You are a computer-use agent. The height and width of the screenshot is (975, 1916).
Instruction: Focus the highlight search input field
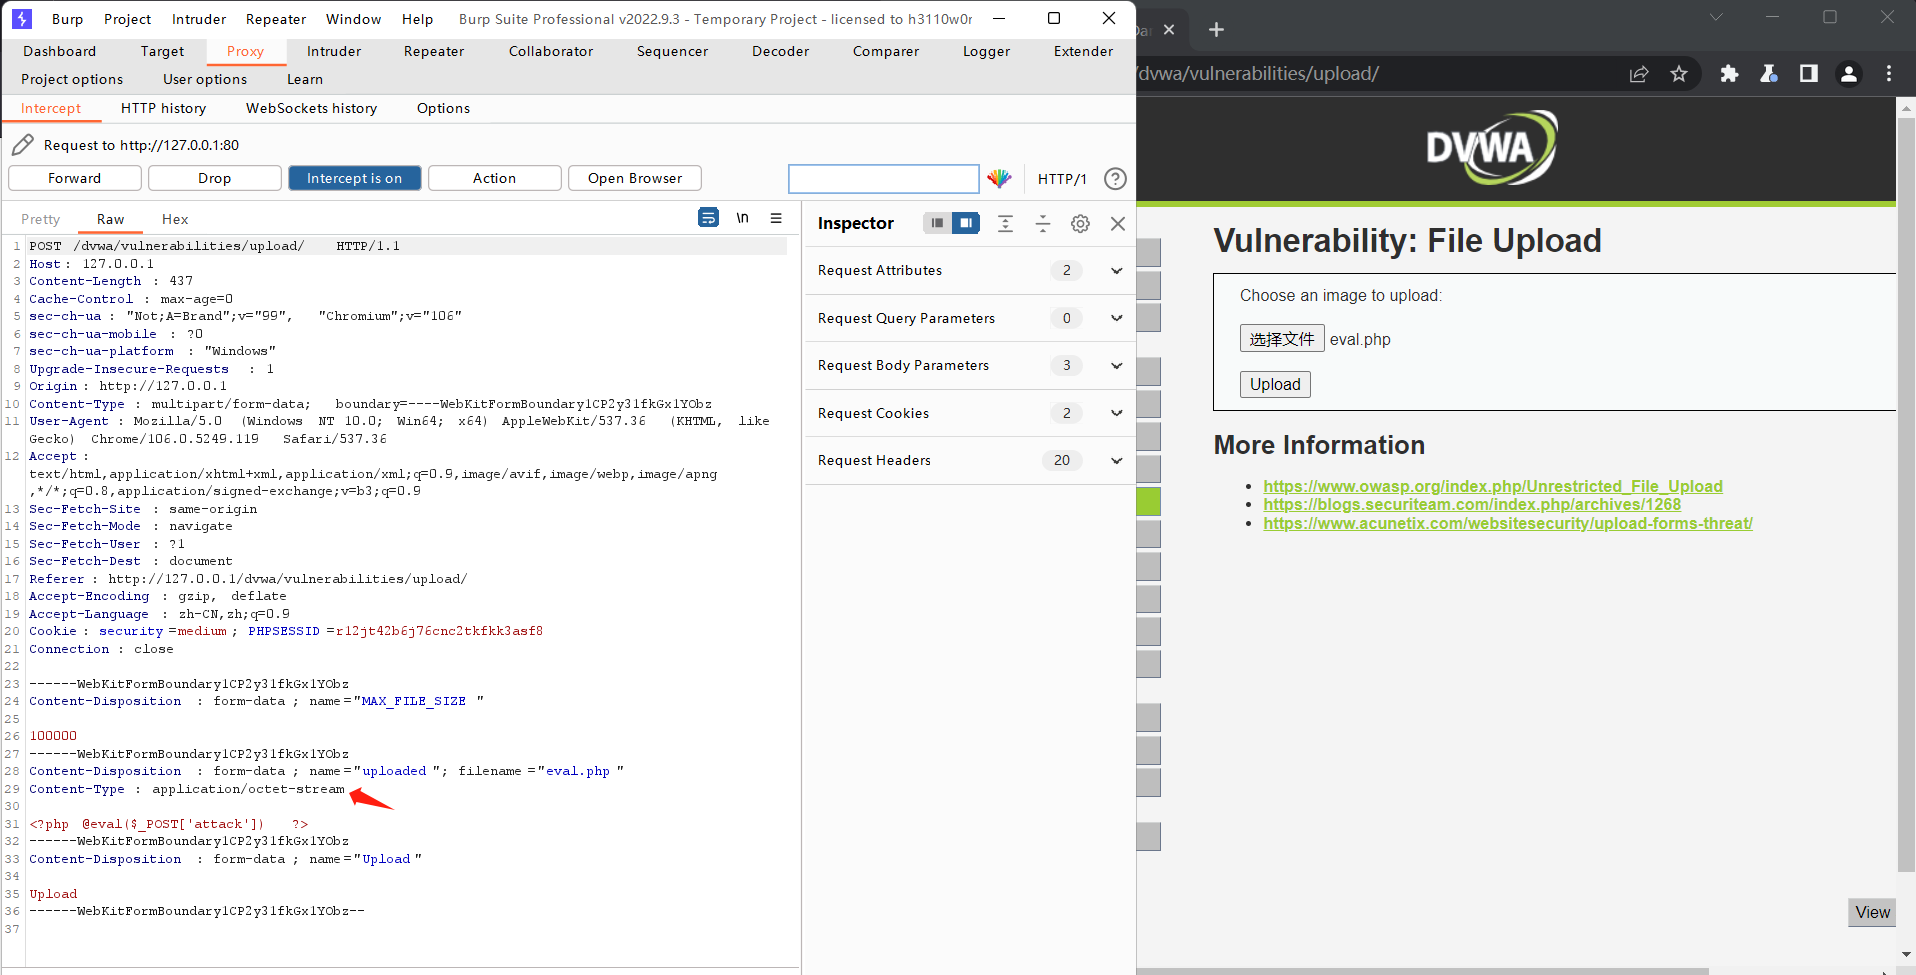pos(884,179)
